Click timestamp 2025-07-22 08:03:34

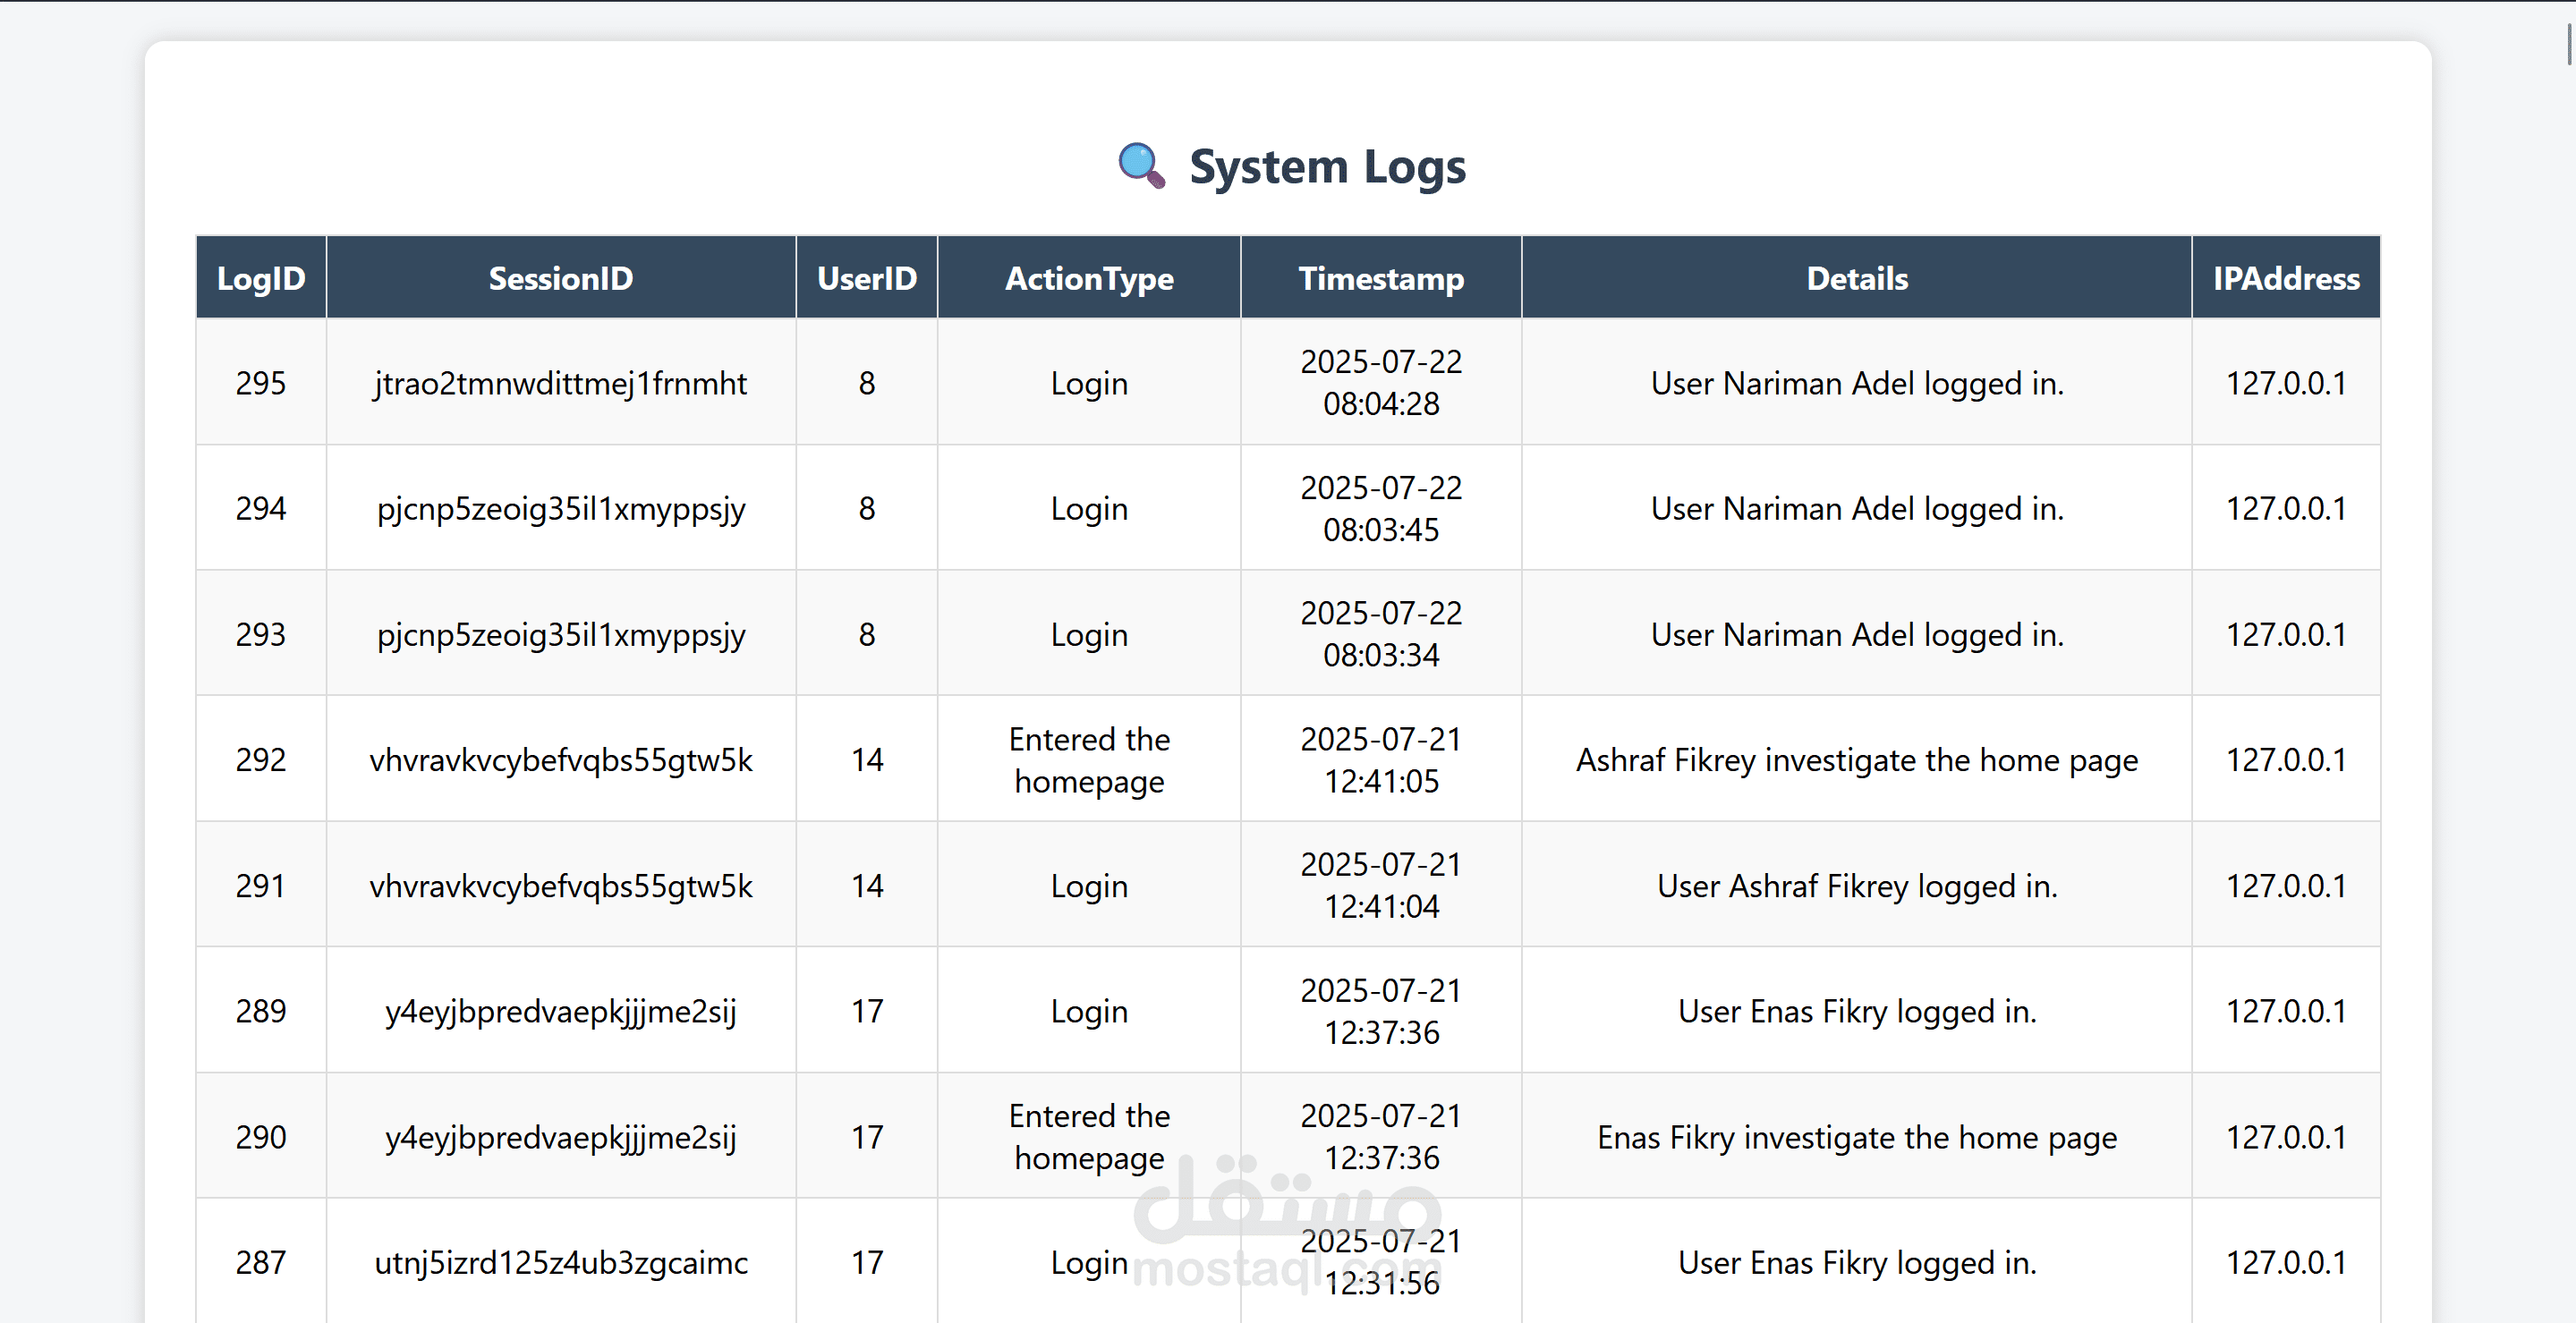click(x=1381, y=635)
